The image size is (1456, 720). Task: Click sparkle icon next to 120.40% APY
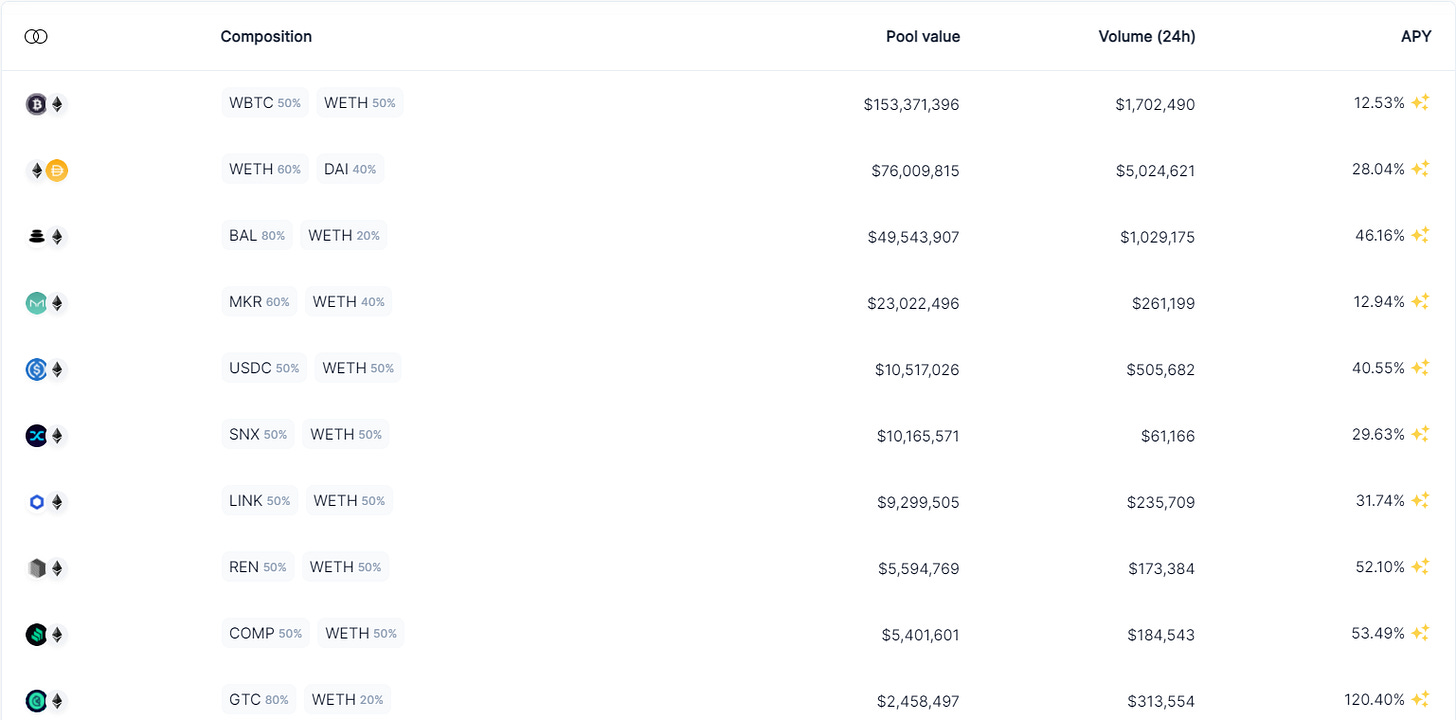[x=1420, y=700]
